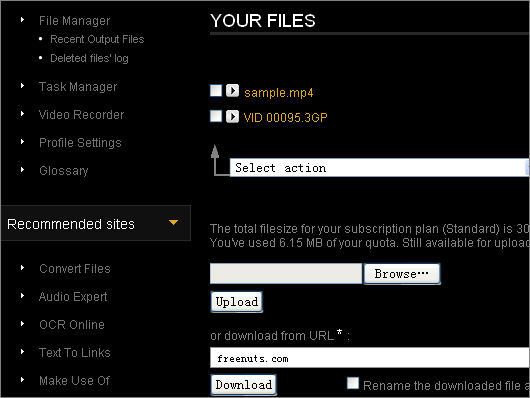Screen dimensions: 530x398
Task: Visit OCR Online recommended site
Action: click(x=72, y=325)
